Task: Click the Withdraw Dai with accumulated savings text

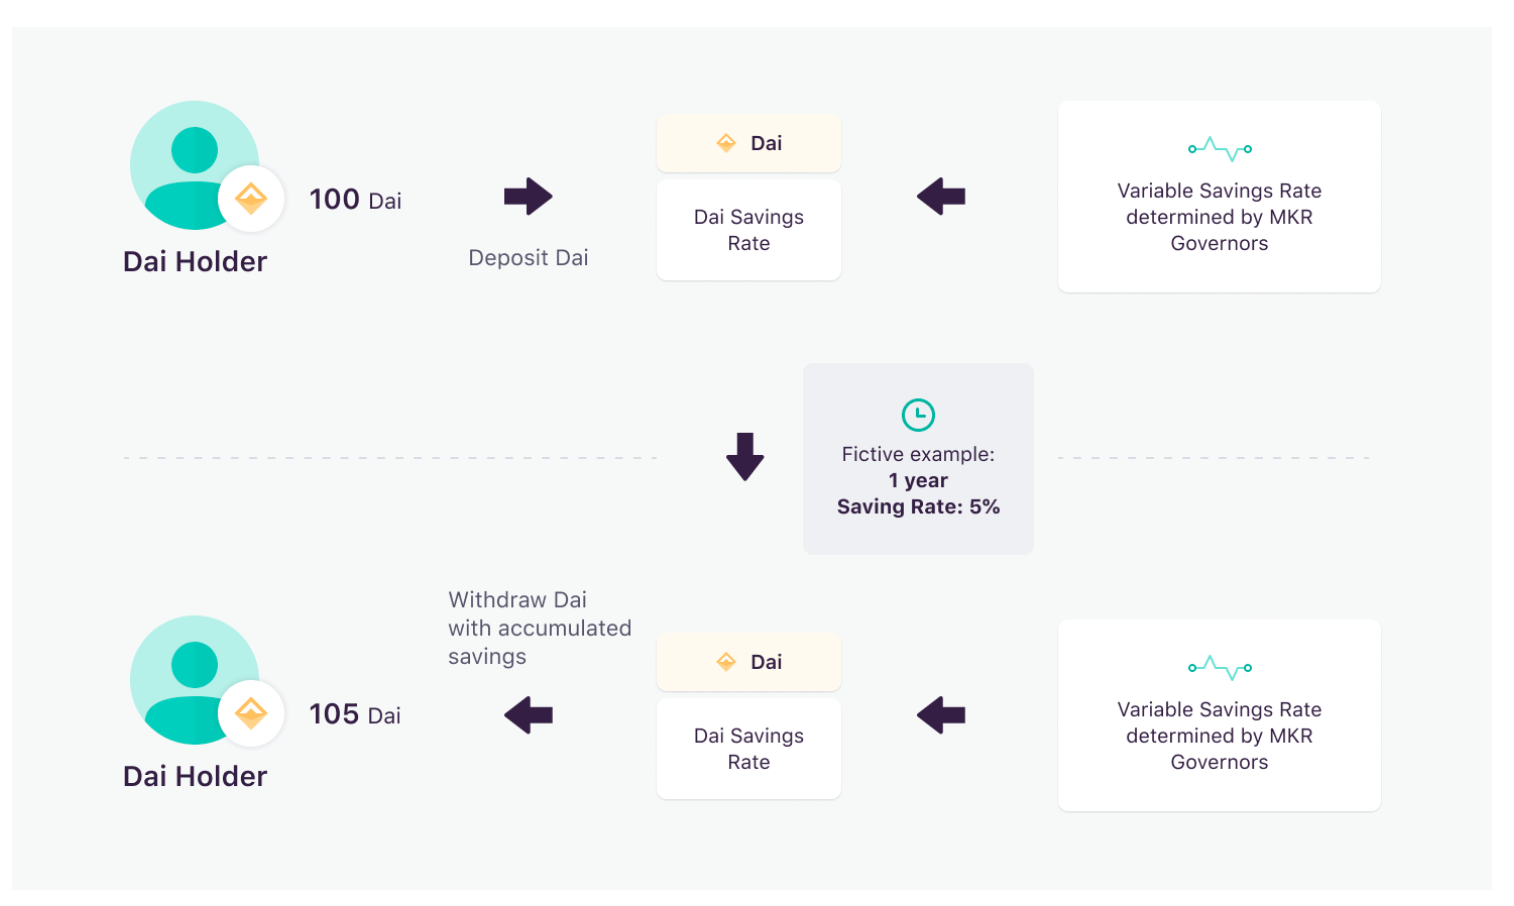Action: [540, 628]
